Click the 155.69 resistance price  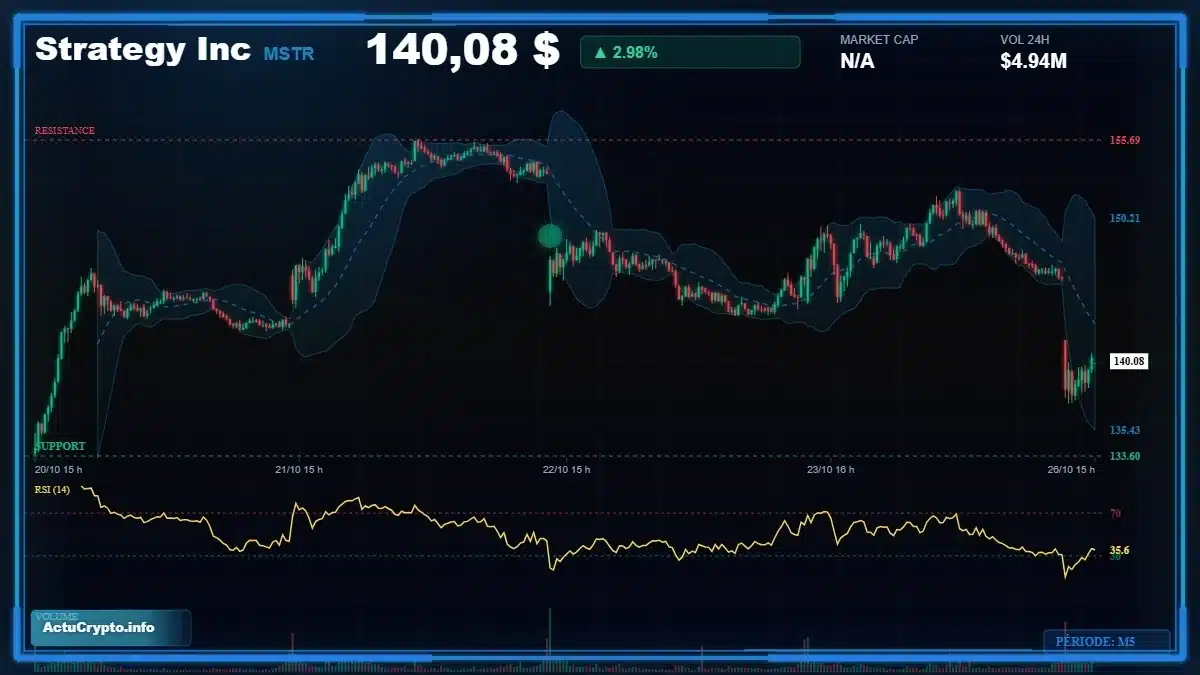click(1125, 140)
